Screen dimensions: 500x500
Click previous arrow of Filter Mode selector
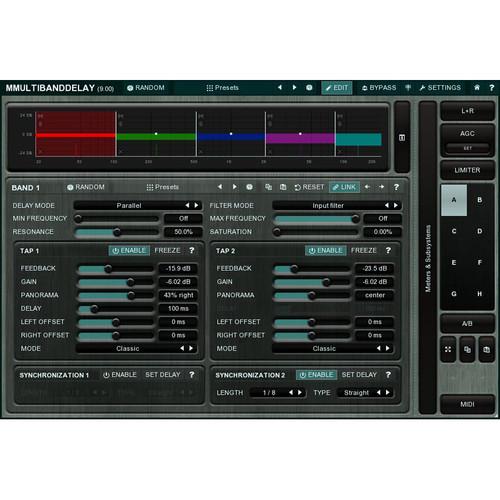coord(387,205)
